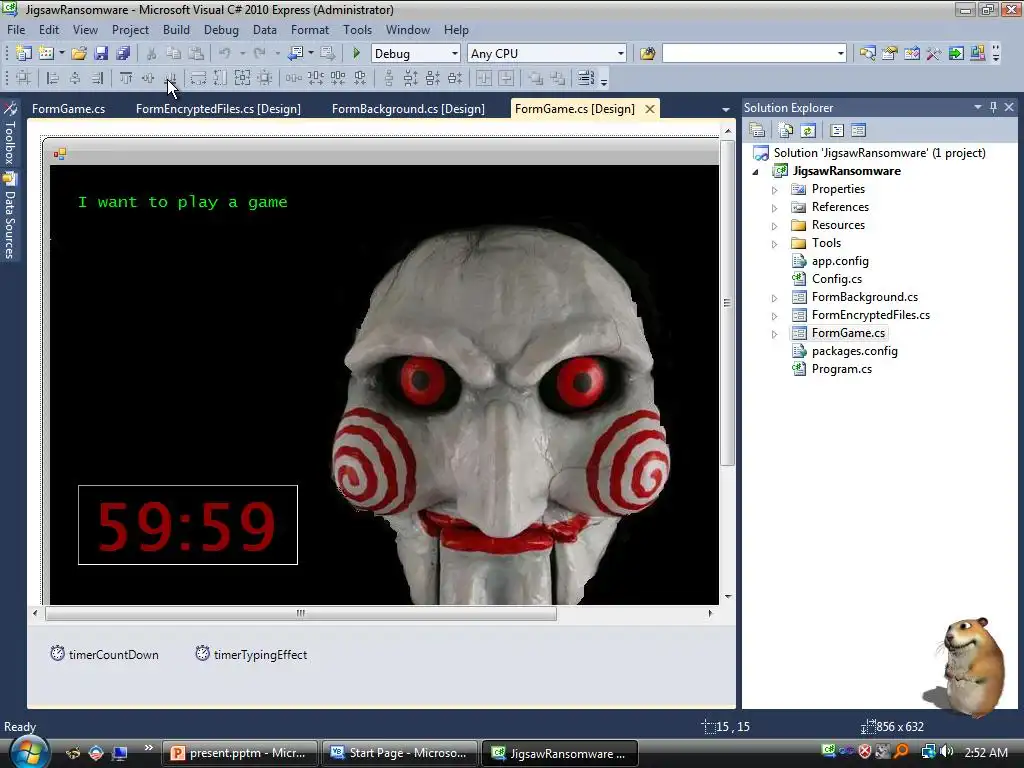Open Find in Files with the binoculars folder icon
1024x768 pixels.
[647, 54]
